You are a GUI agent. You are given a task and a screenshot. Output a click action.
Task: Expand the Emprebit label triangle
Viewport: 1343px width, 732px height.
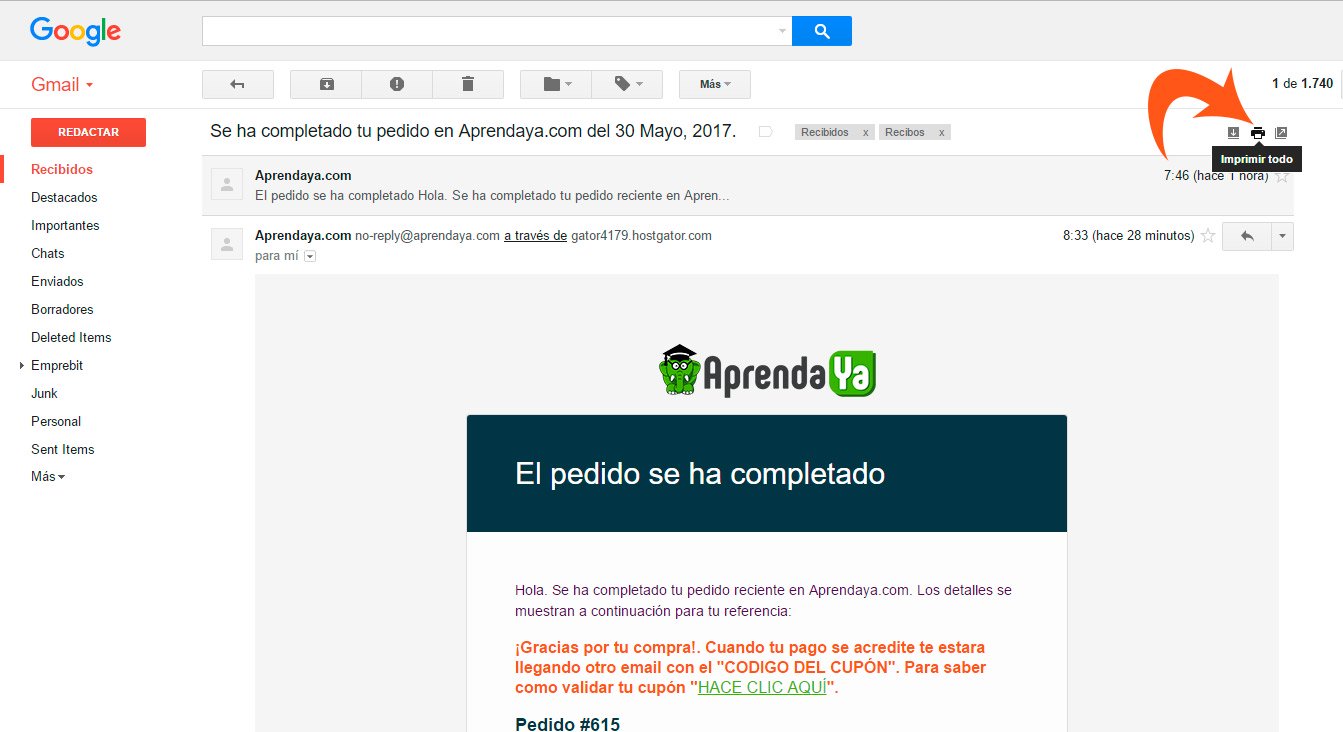coord(22,365)
